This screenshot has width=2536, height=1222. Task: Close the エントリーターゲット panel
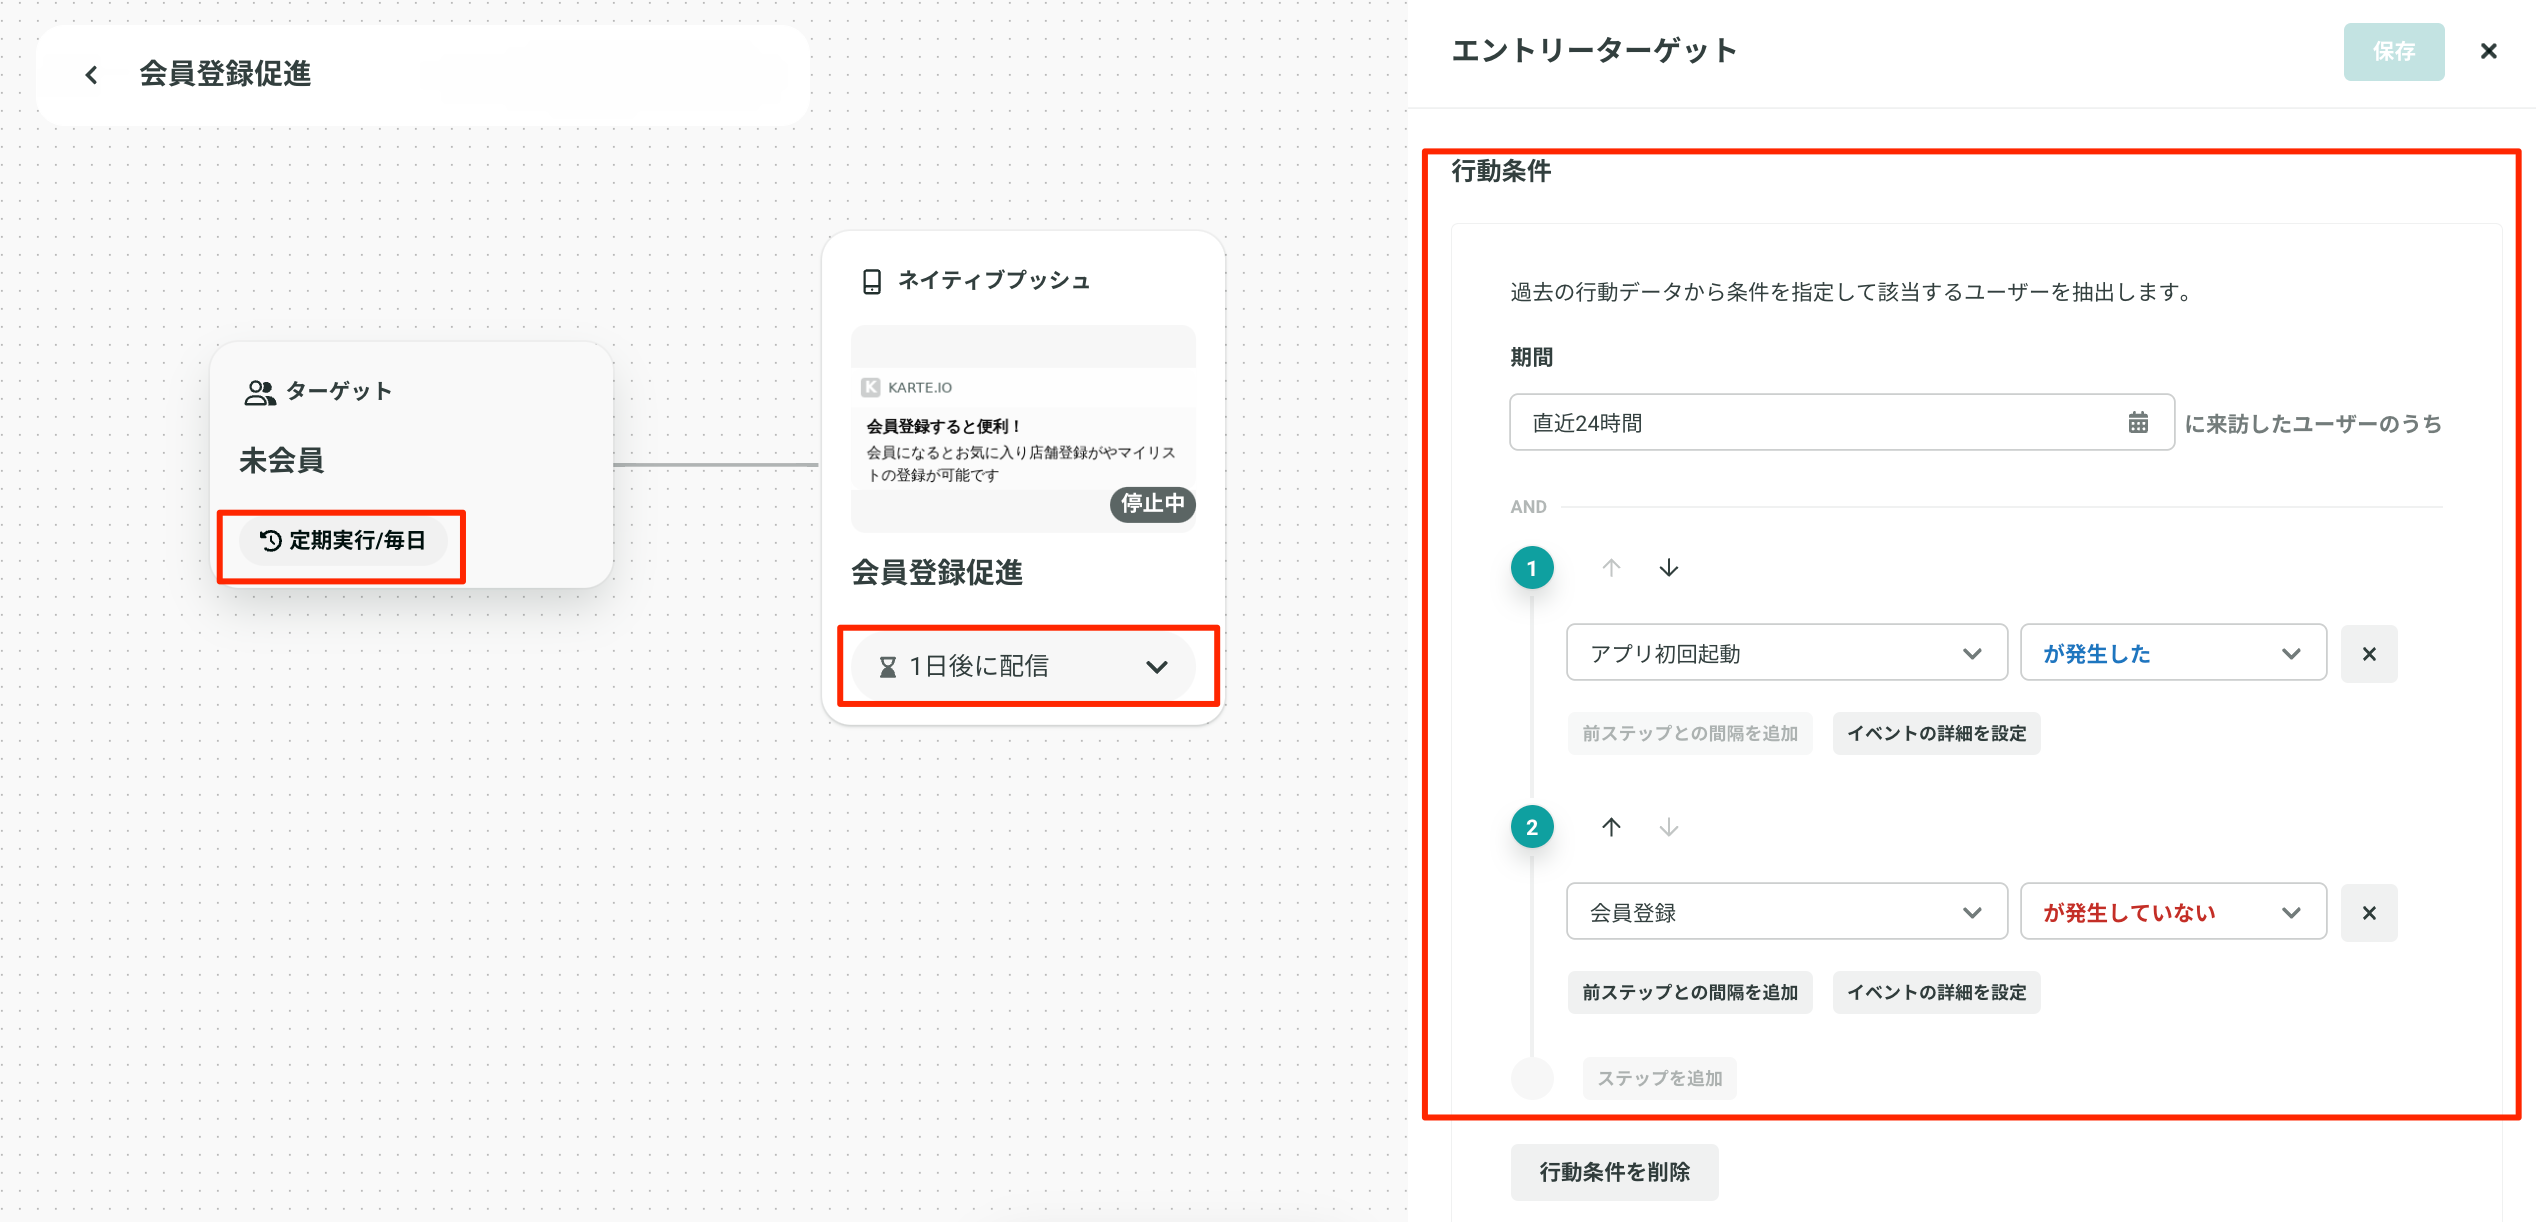click(2489, 51)
